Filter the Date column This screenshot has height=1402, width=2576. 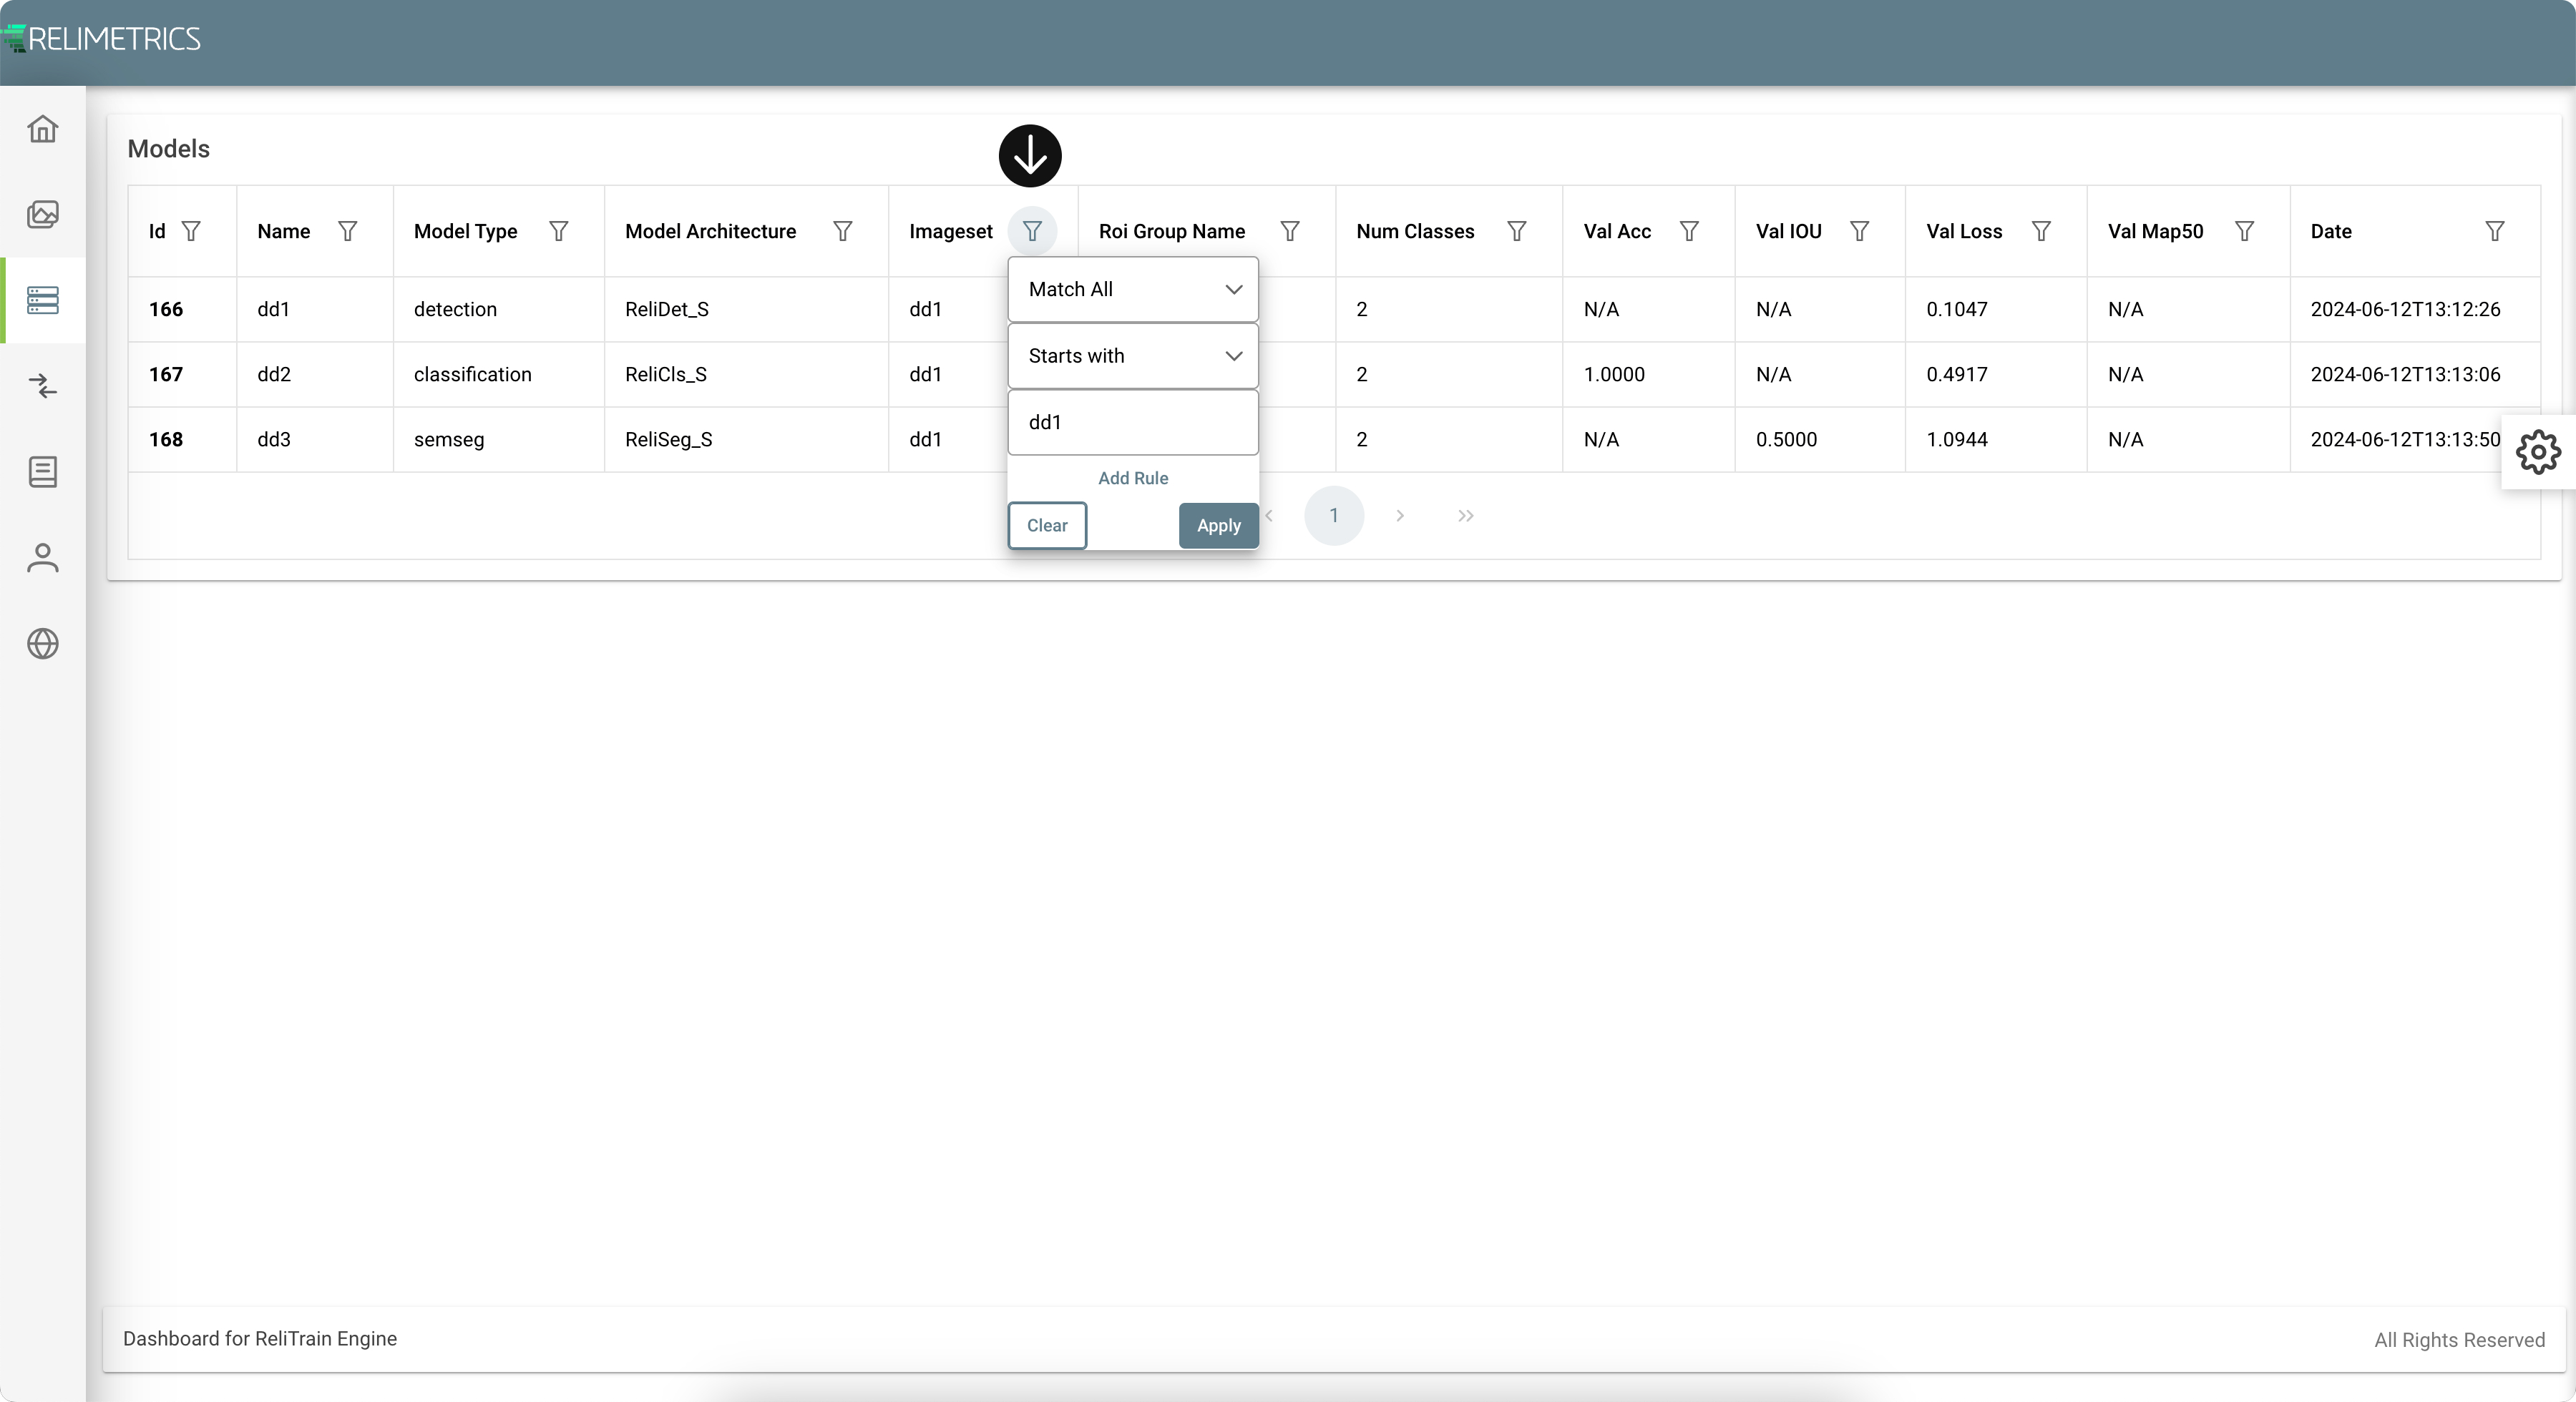[x=2495, y=231]
